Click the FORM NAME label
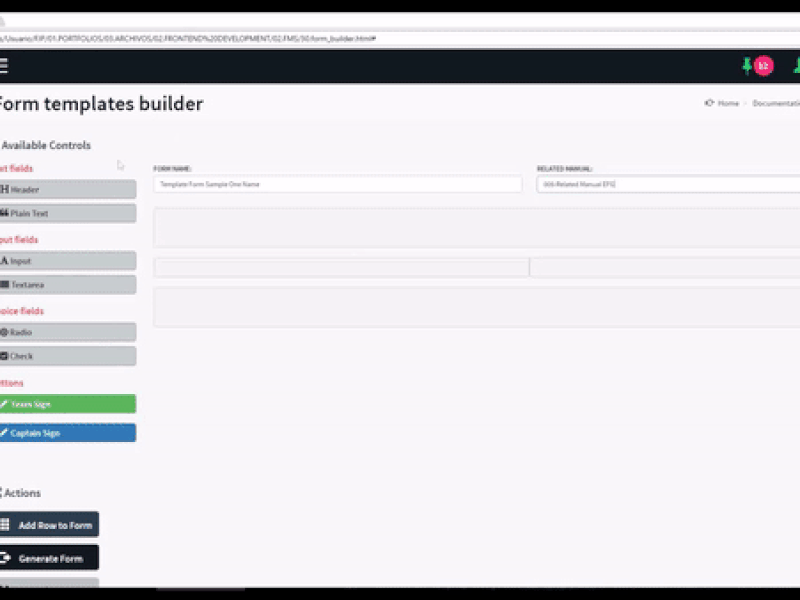The height and width of the screenshot is (600, 800). tap(172, 168)
